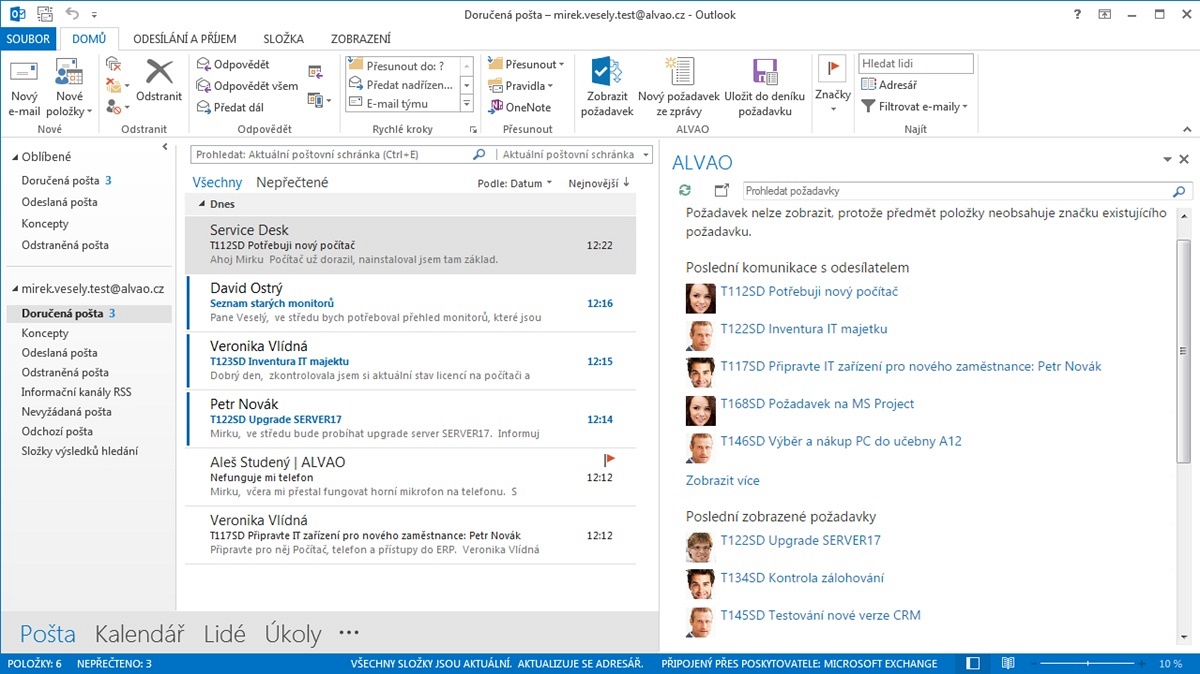Open the Nové položky menu
Viewport: 1200px width, 674px height.
tap(69, 88)
